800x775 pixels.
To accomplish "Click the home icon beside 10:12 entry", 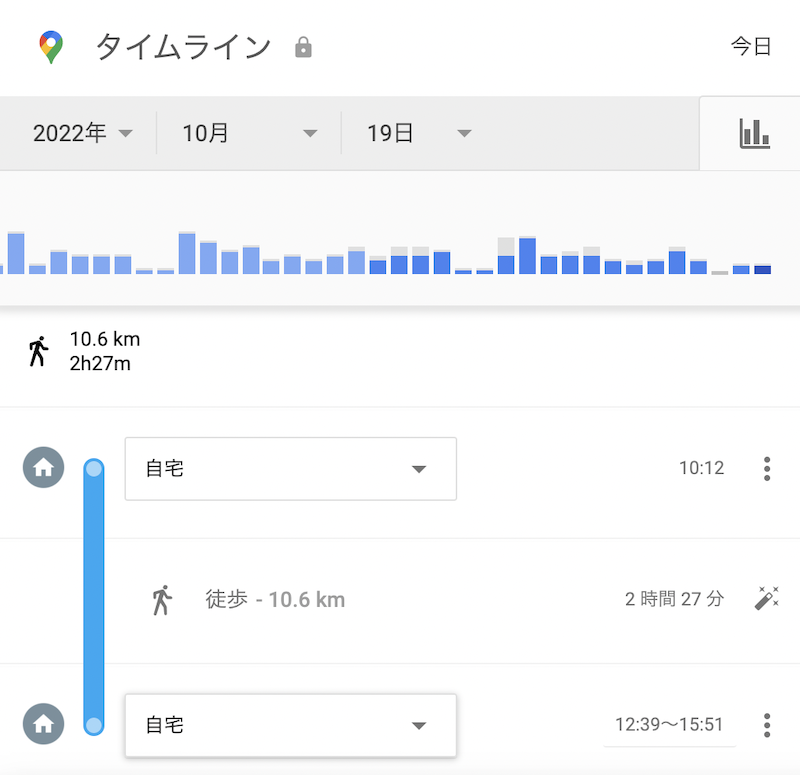I will pos(43,467).
